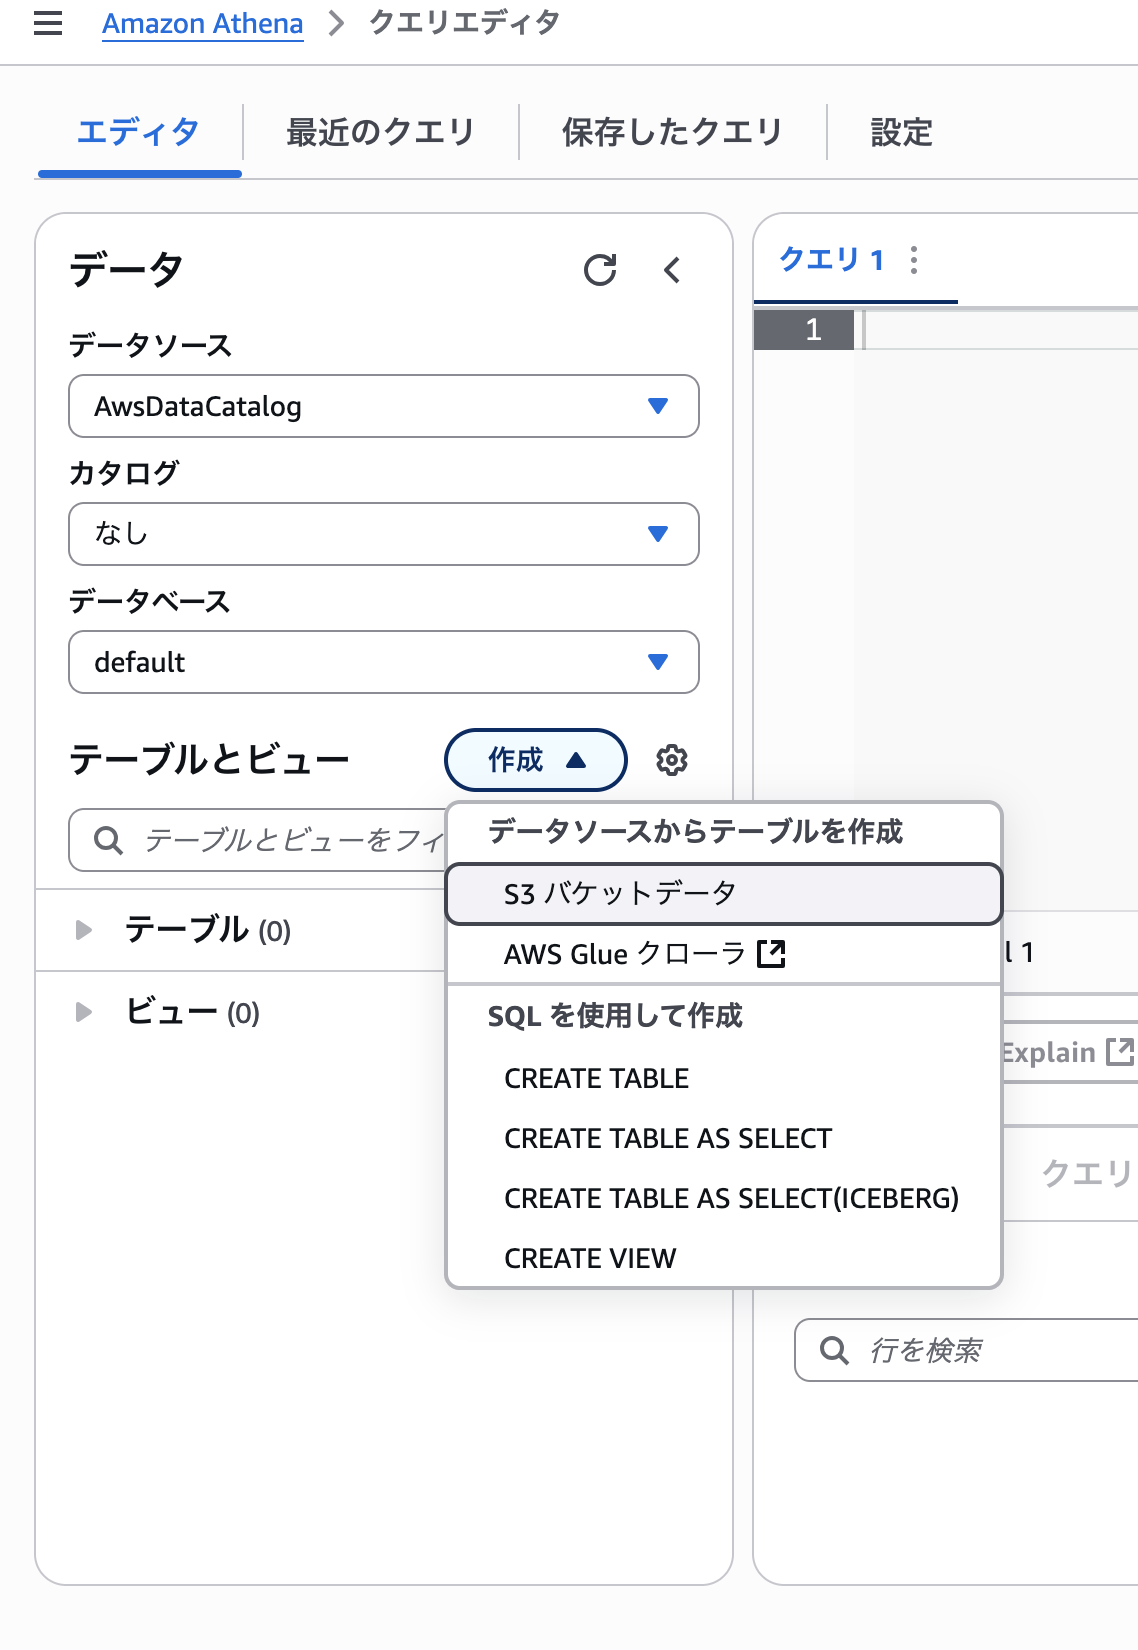Collapse the 作成 dropdown button
Viewport: 1138px width, 1650px height.
click(536, 760)
